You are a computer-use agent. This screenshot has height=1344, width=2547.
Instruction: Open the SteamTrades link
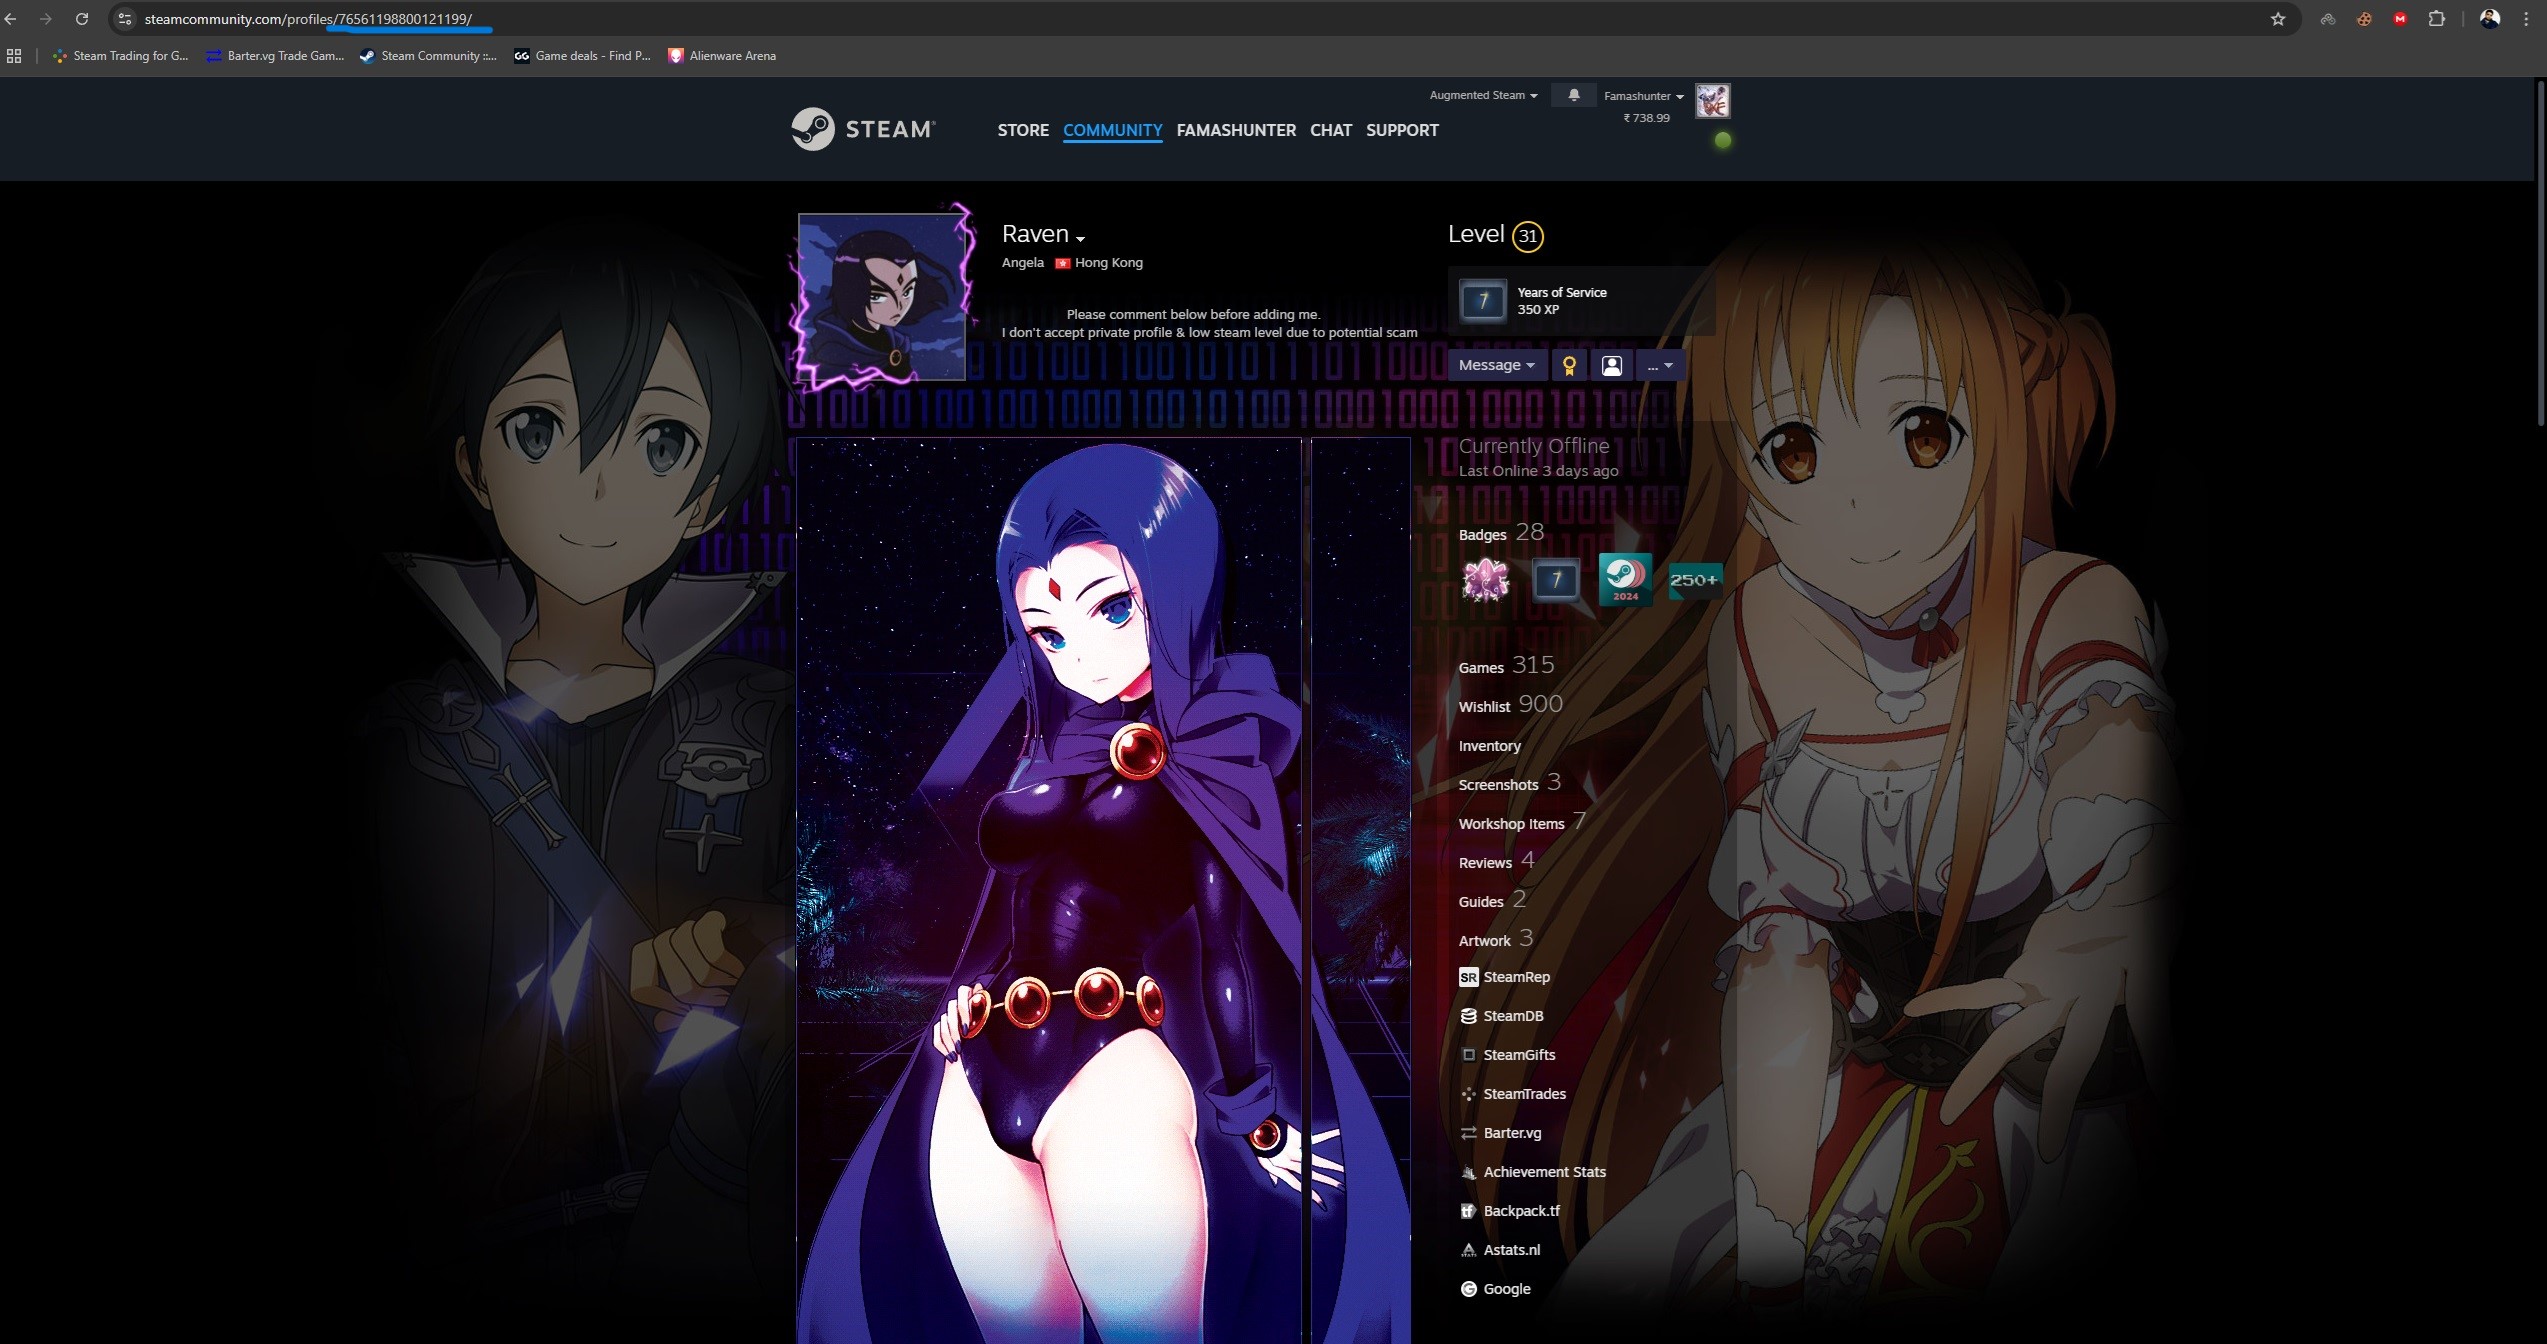[1513, 1094]
